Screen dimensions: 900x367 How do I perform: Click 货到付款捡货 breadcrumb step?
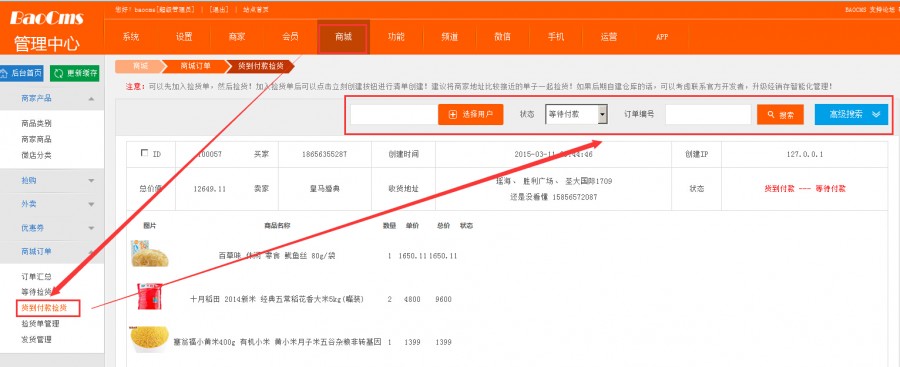pyautogui.click(x=261, y=66)
